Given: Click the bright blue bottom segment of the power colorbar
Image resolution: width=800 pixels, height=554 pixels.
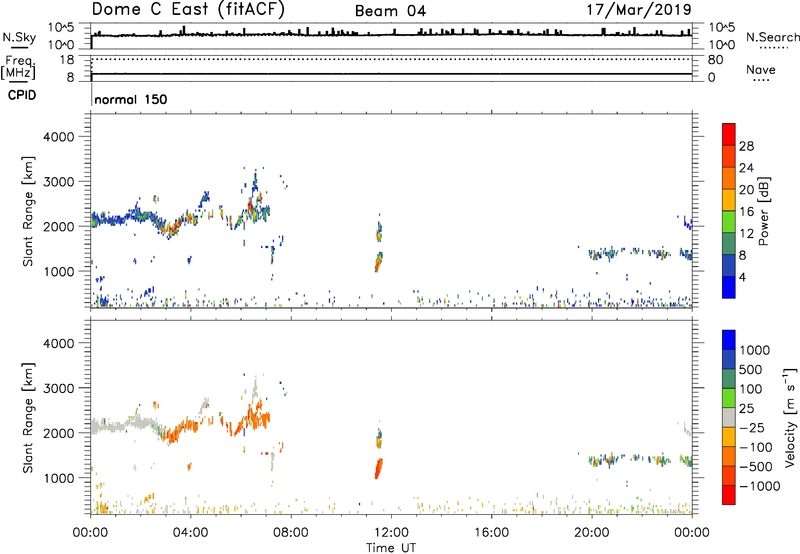Looking at the screenshot, I should point(729,287).
